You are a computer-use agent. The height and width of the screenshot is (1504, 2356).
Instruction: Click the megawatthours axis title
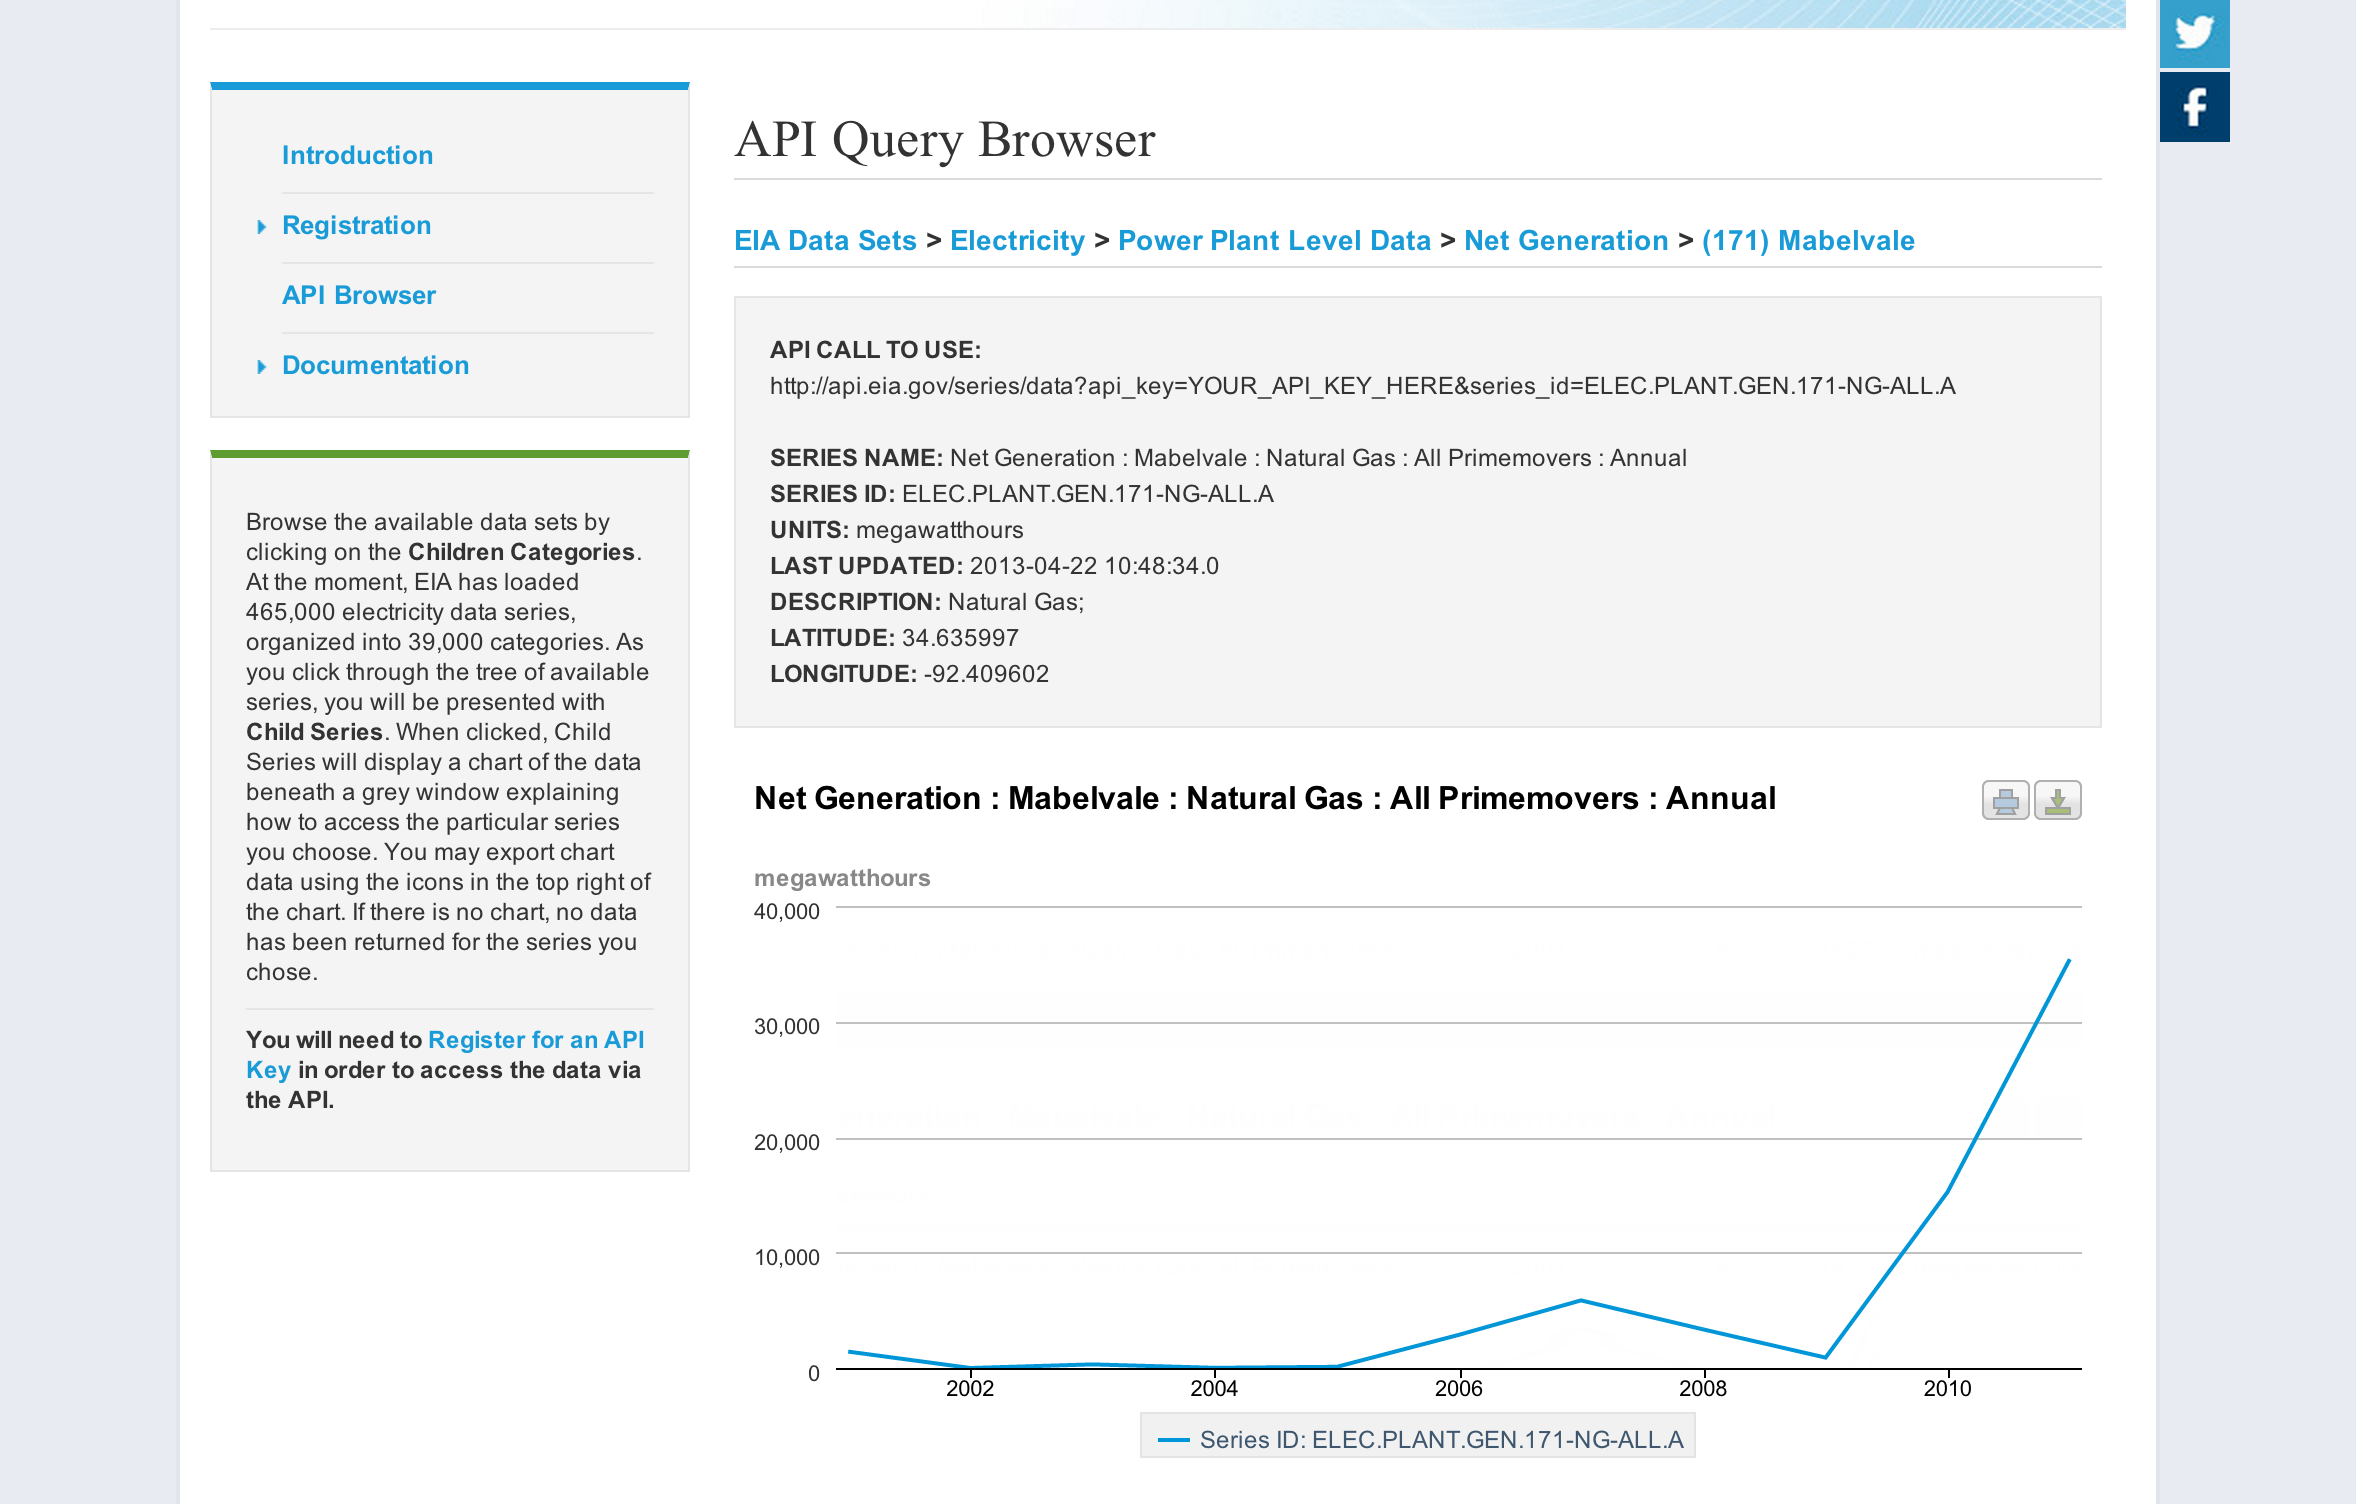[842, 878]
